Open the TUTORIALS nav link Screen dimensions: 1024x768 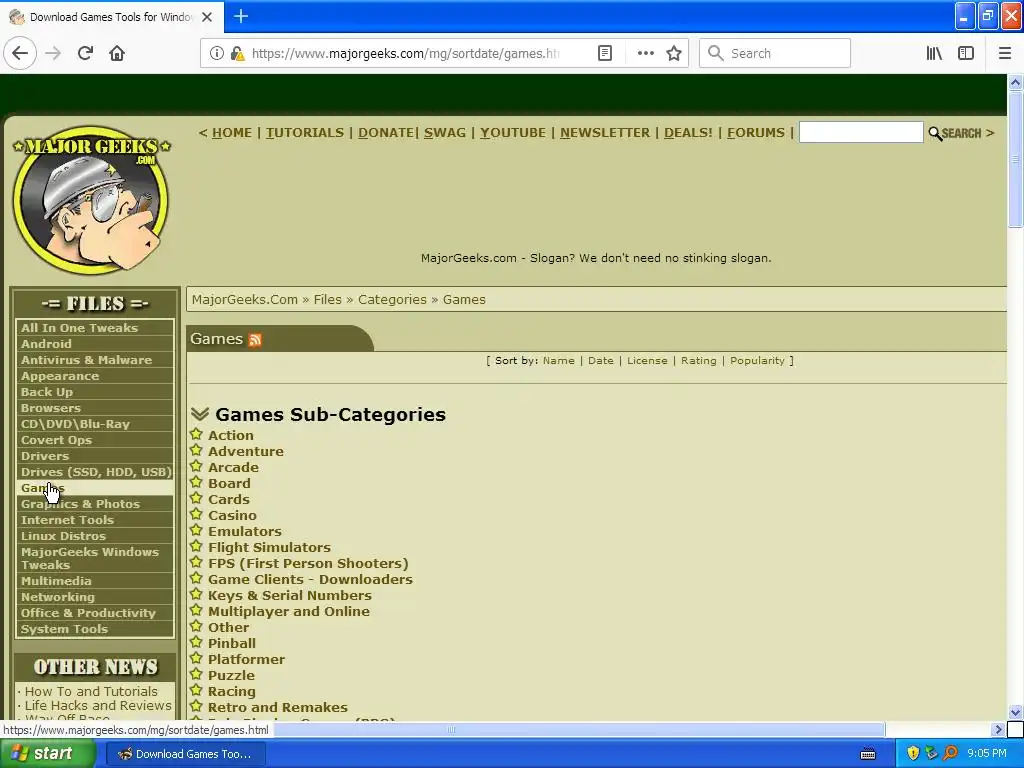pos(304,133)
